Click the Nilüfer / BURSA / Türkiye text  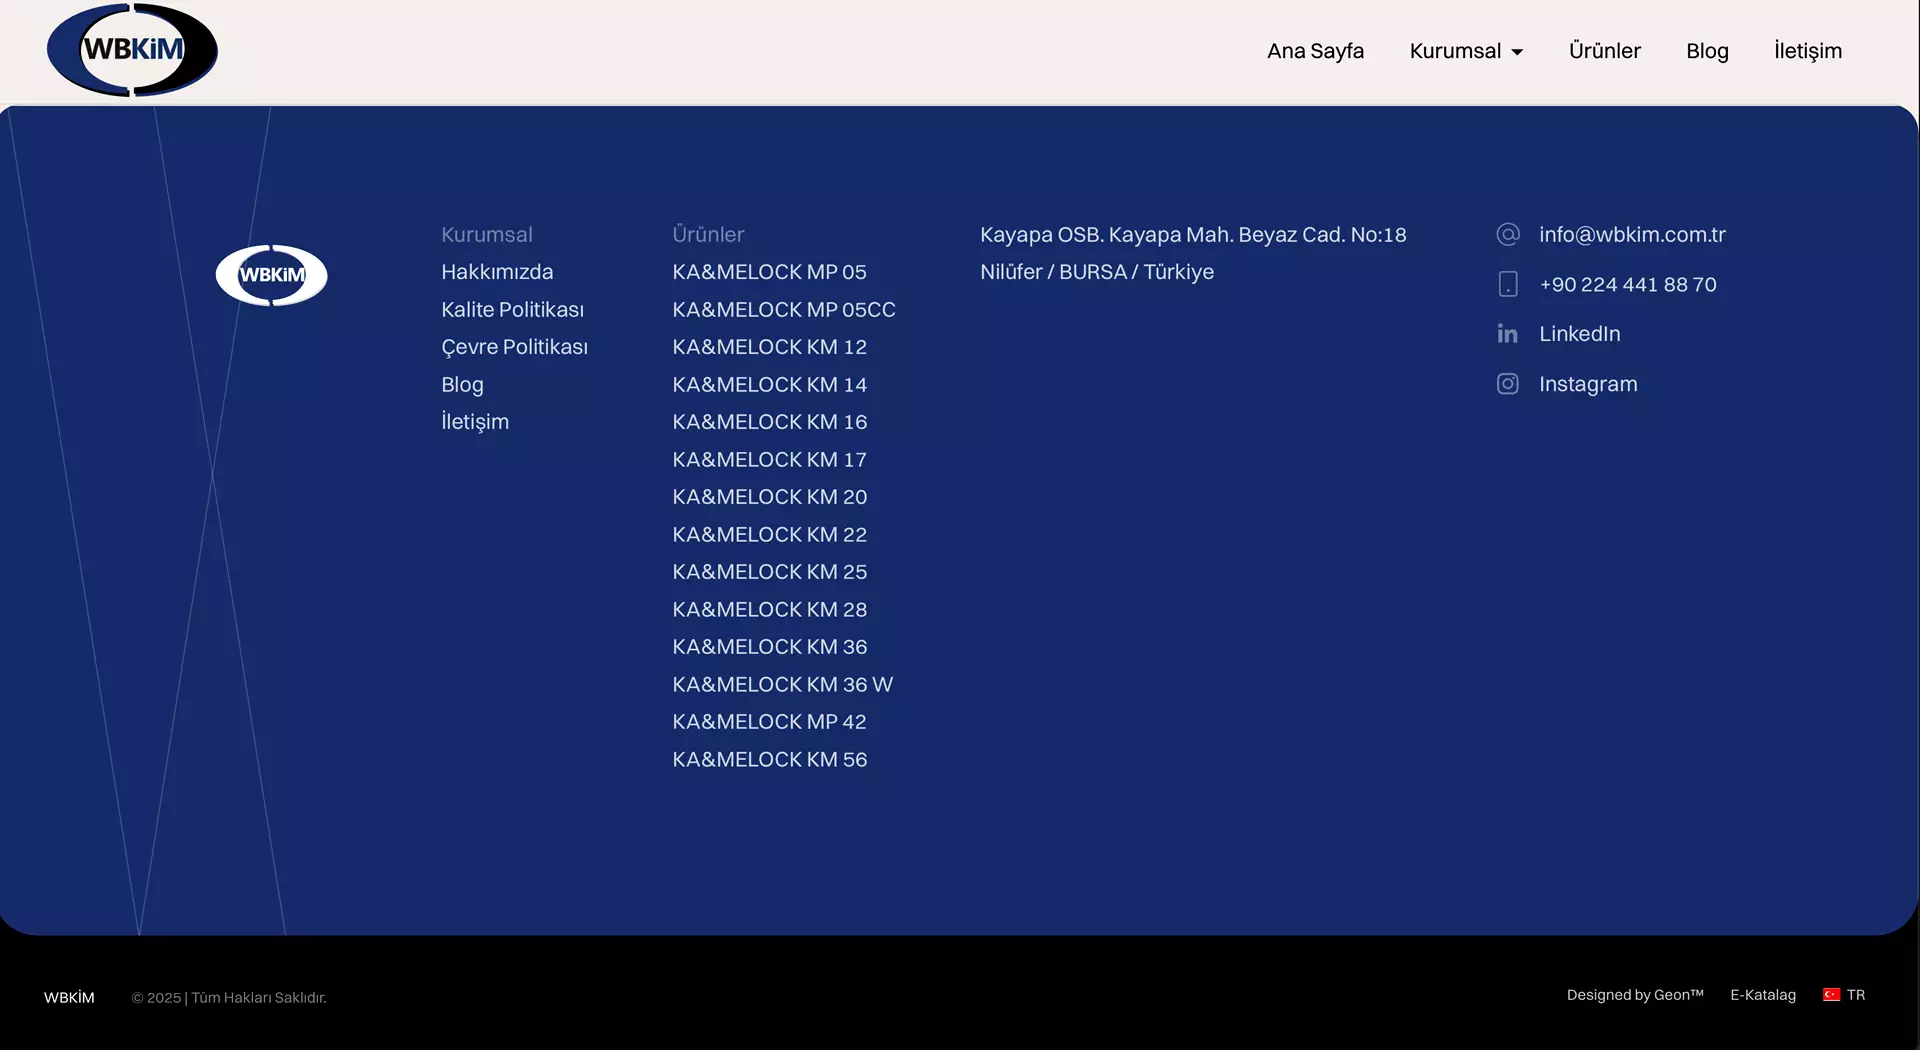click(x=1097, y=272)
